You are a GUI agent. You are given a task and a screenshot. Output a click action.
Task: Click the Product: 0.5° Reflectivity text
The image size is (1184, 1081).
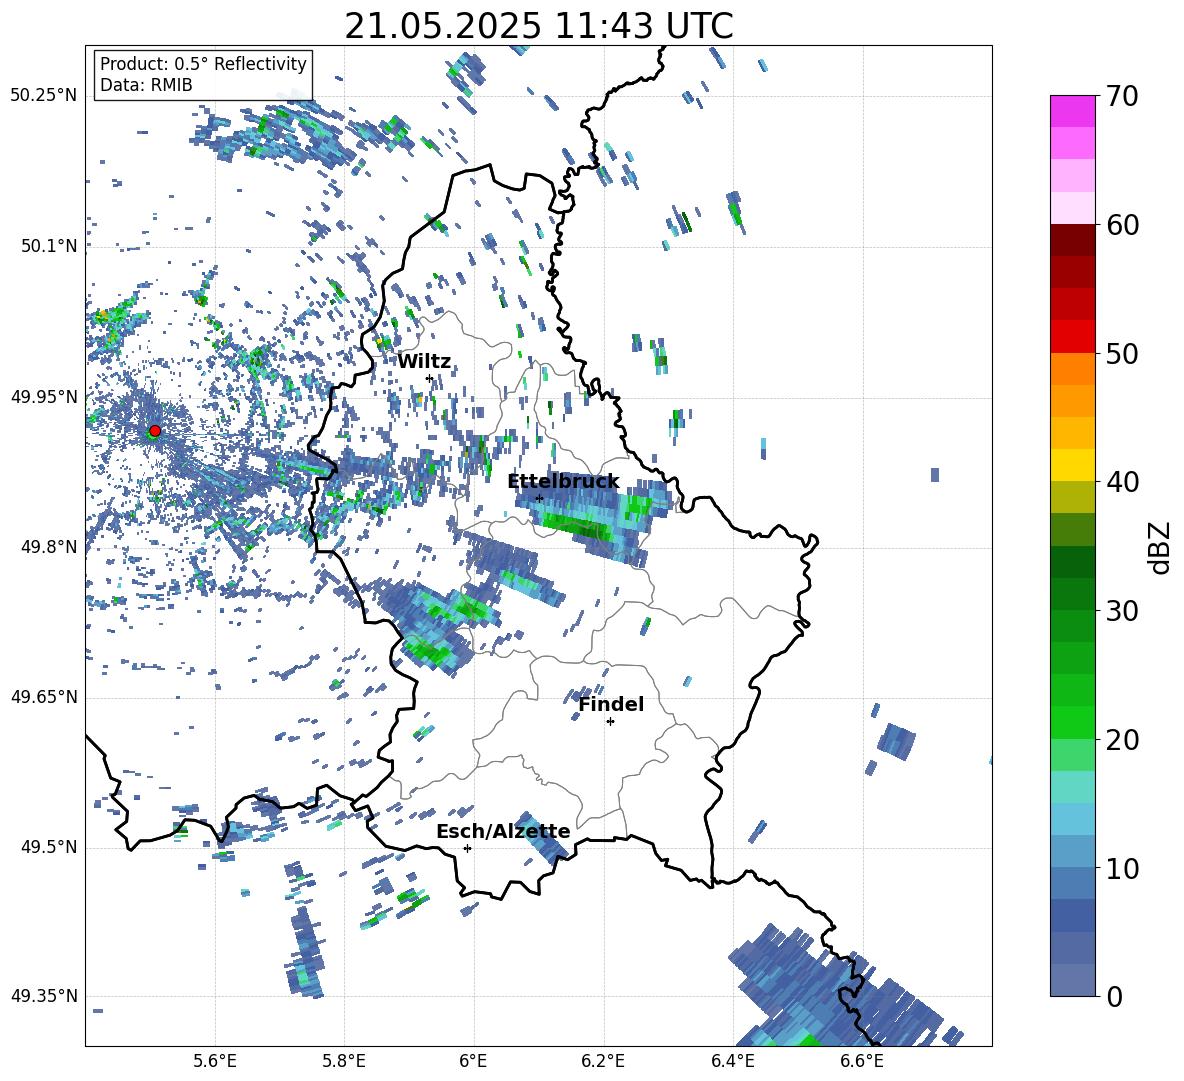coord(203,63)
